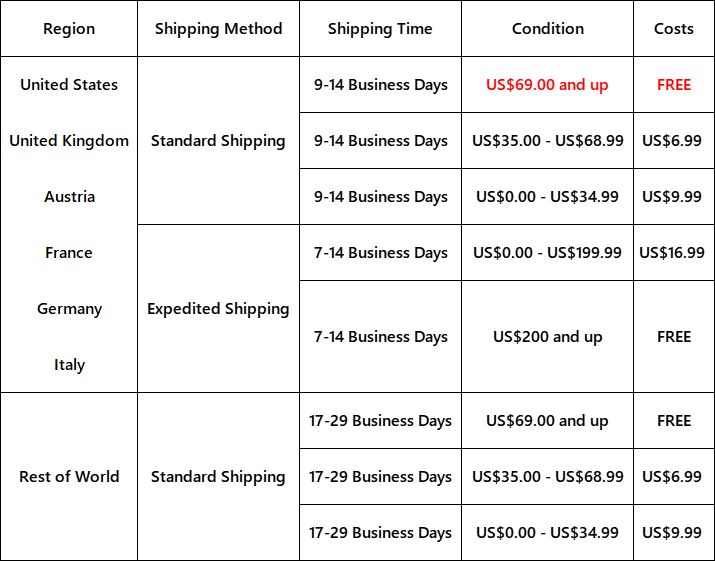Click the Expedited Shipping method cell
715x561 pixels.
[218, 309]
